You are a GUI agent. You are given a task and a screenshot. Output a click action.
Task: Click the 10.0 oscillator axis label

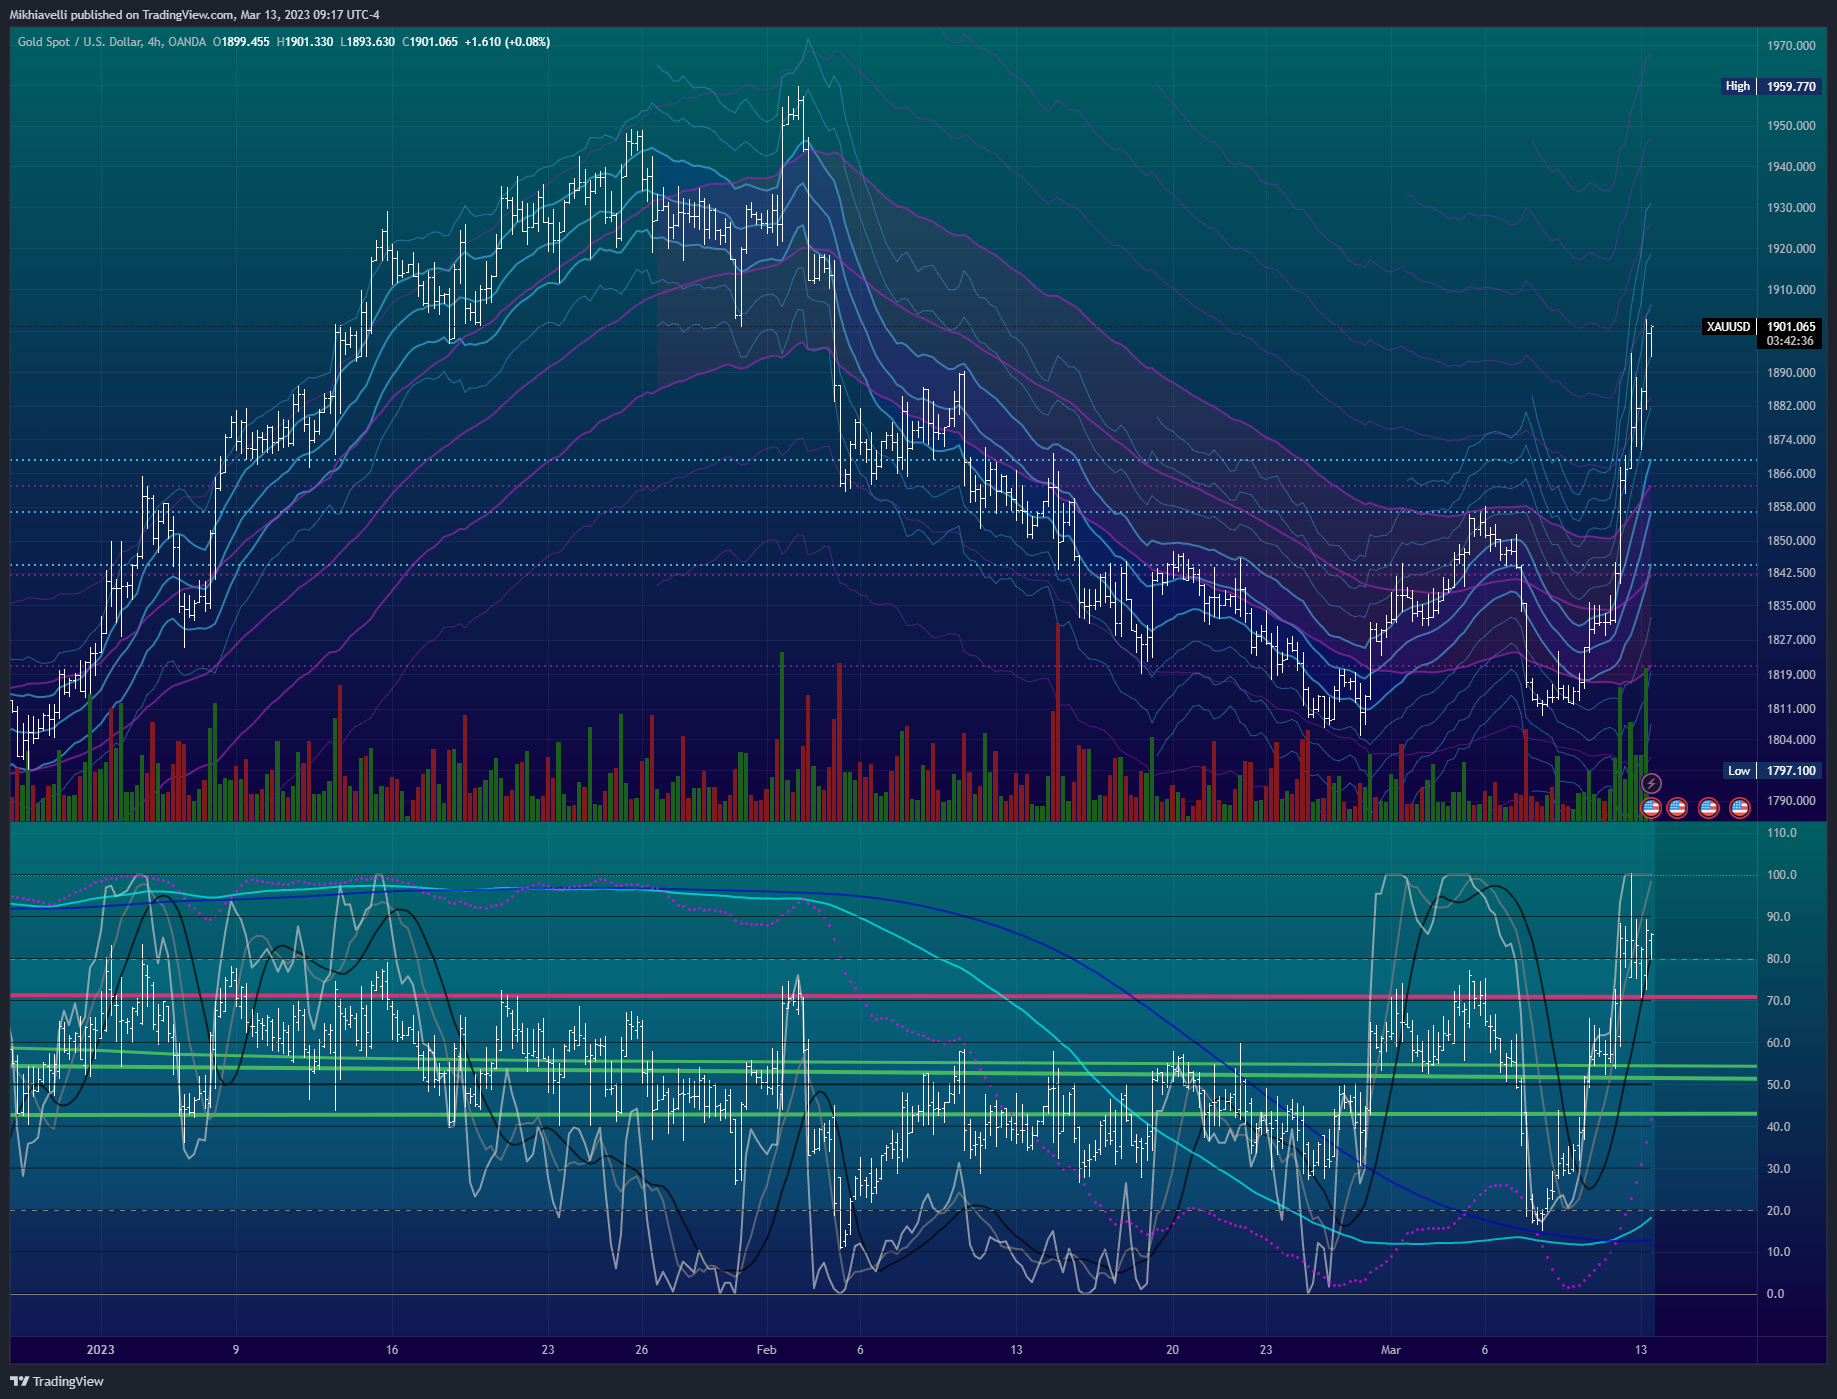point(1778,1252)
